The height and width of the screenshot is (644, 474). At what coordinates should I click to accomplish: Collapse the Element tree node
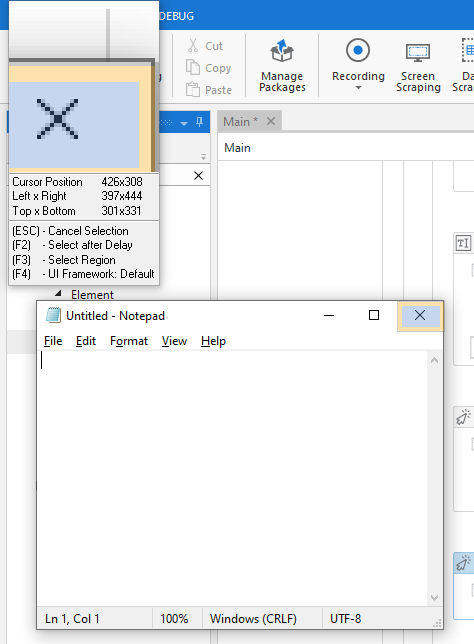coord(58,294)
